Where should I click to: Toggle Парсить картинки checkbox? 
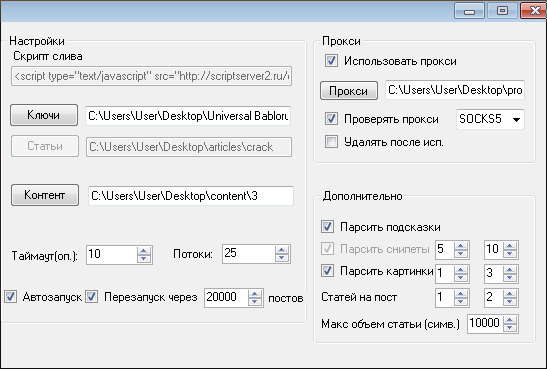click(x=327, y=270)
